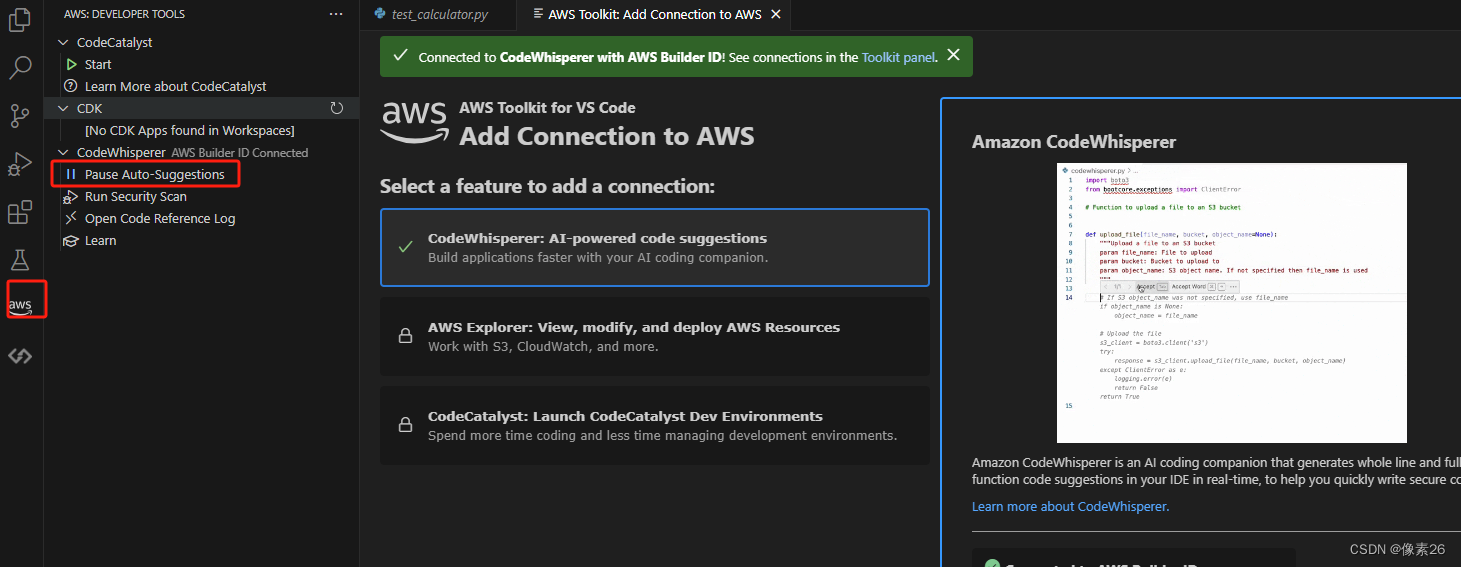Select Pause Auto-Suggestions entry

coord(155,174)
